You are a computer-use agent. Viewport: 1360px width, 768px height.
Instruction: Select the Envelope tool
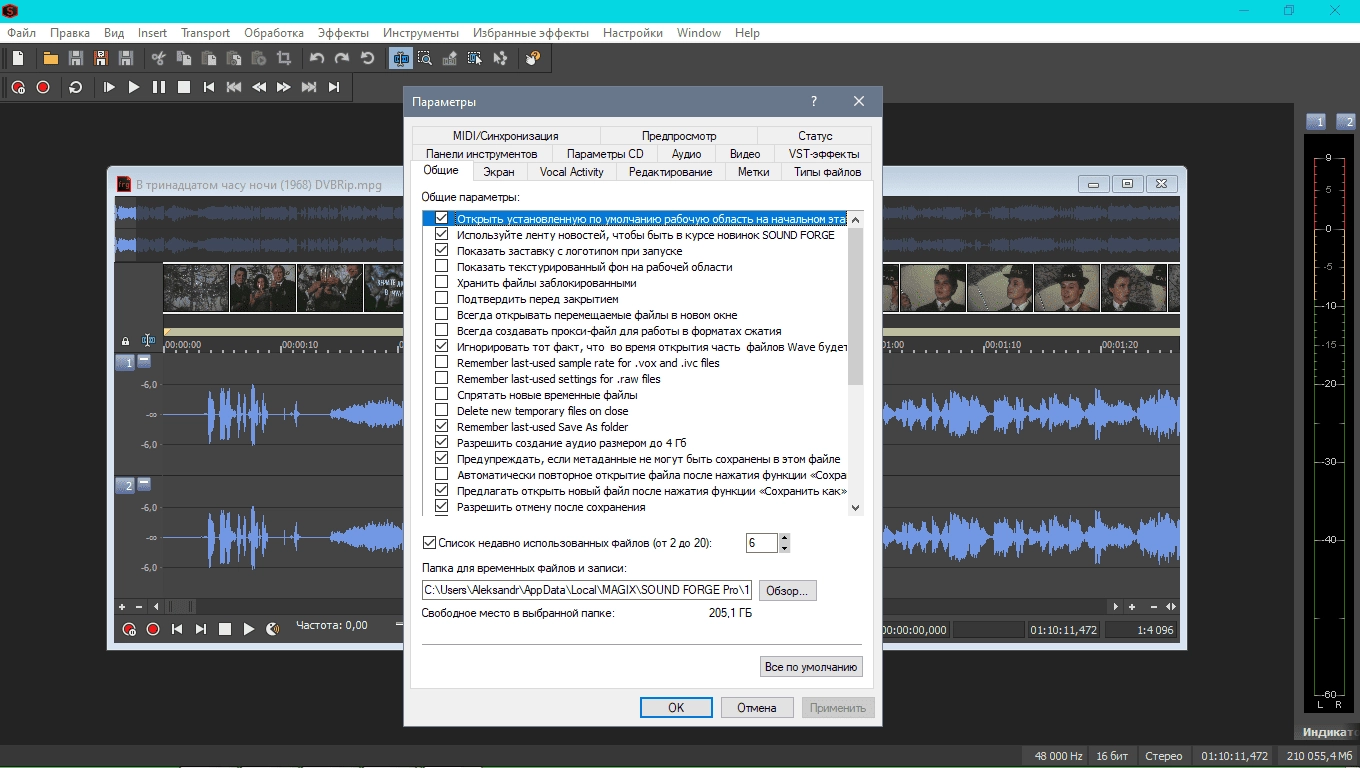(x=500, y=58)
